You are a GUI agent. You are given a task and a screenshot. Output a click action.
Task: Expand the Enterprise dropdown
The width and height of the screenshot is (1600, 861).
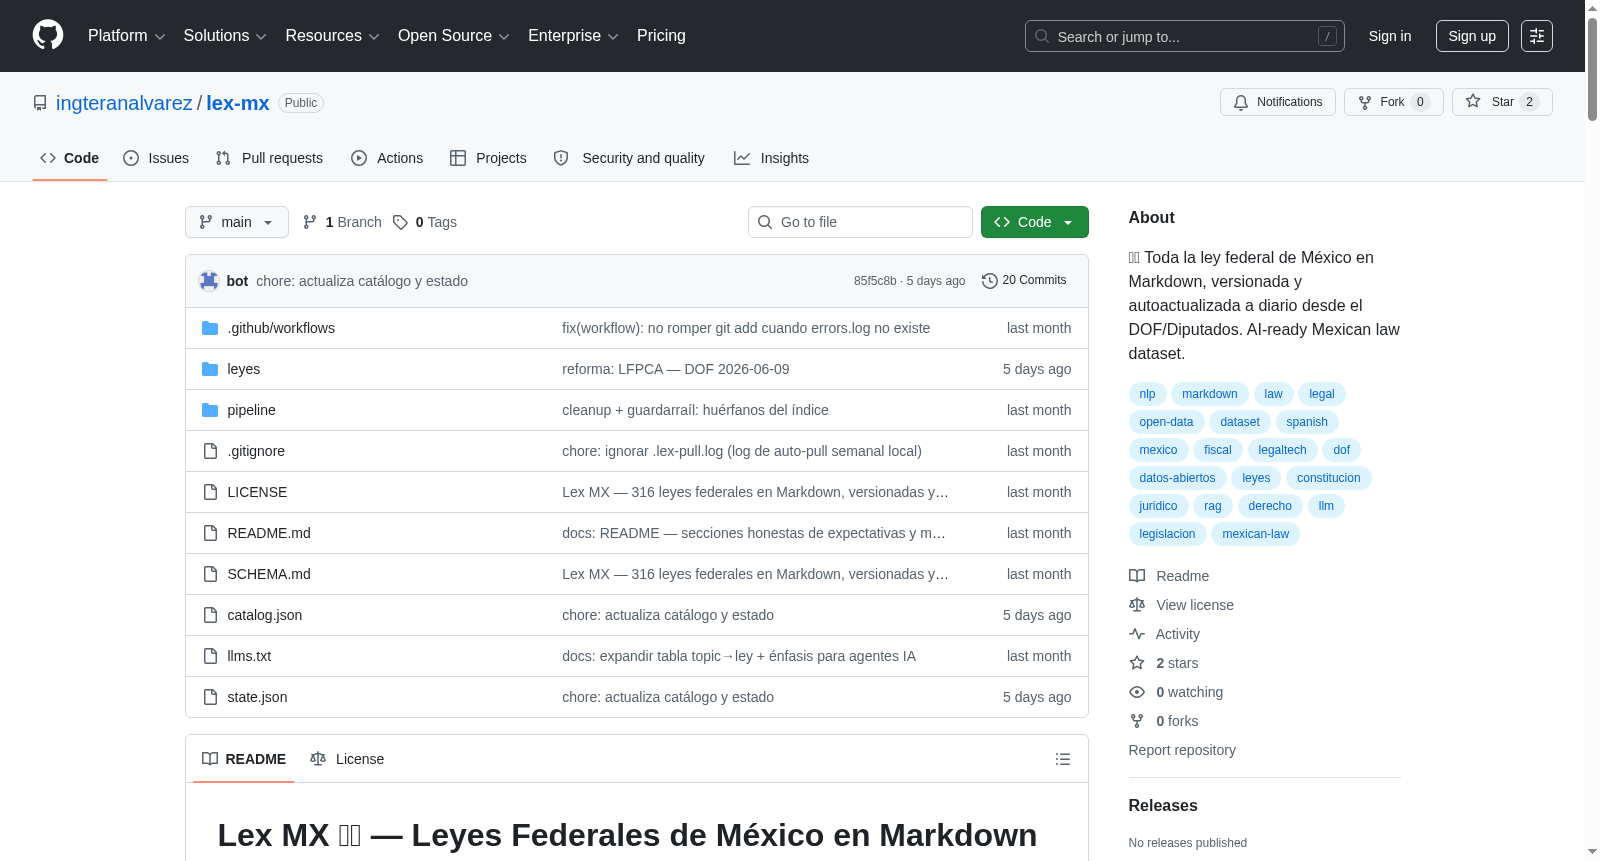(x=573, y=36)
